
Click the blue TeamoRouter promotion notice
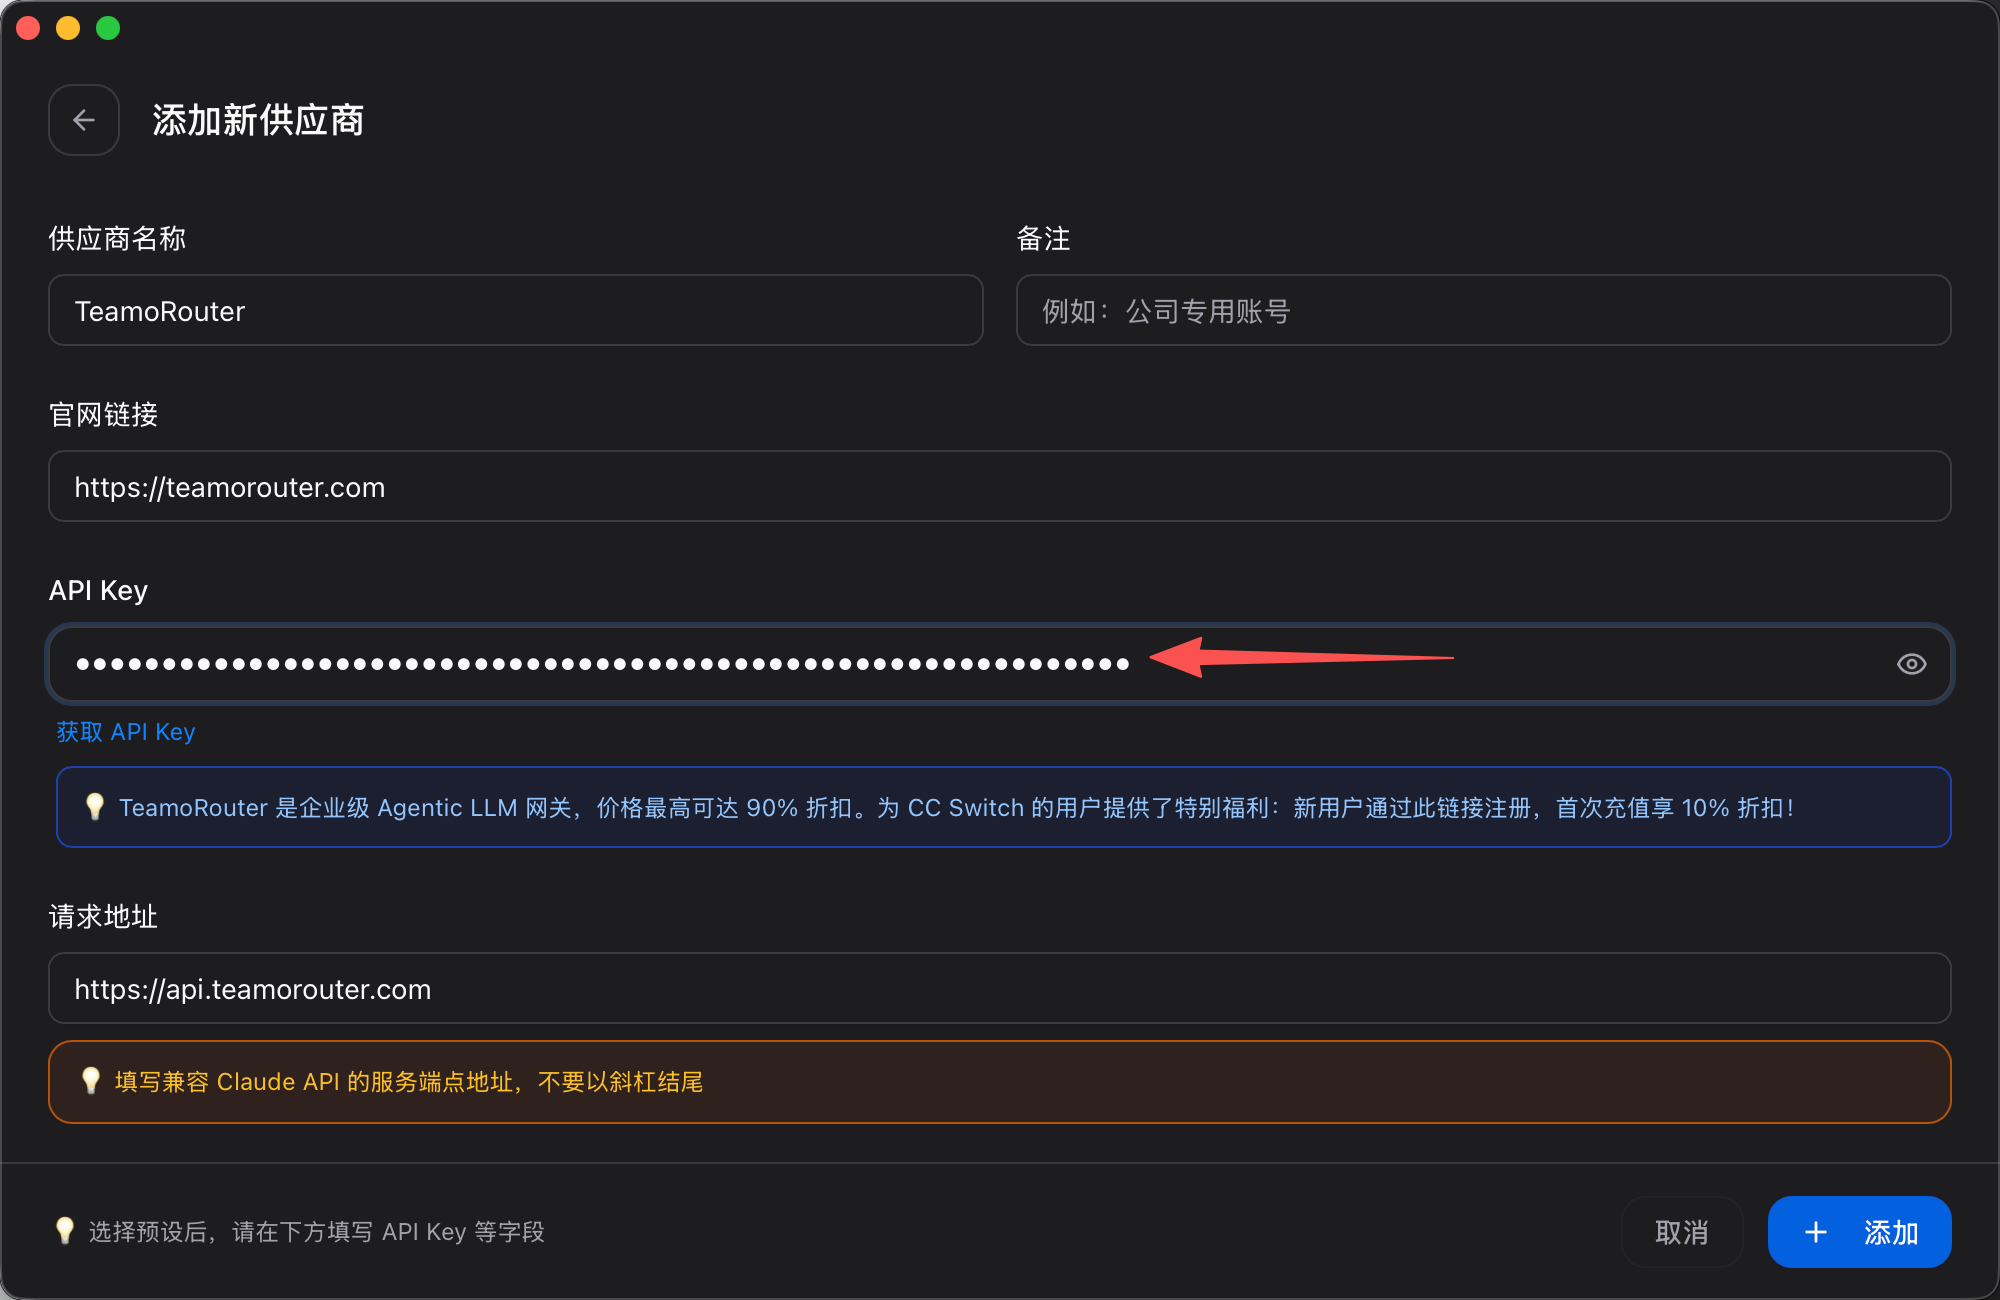(1003, 807)
